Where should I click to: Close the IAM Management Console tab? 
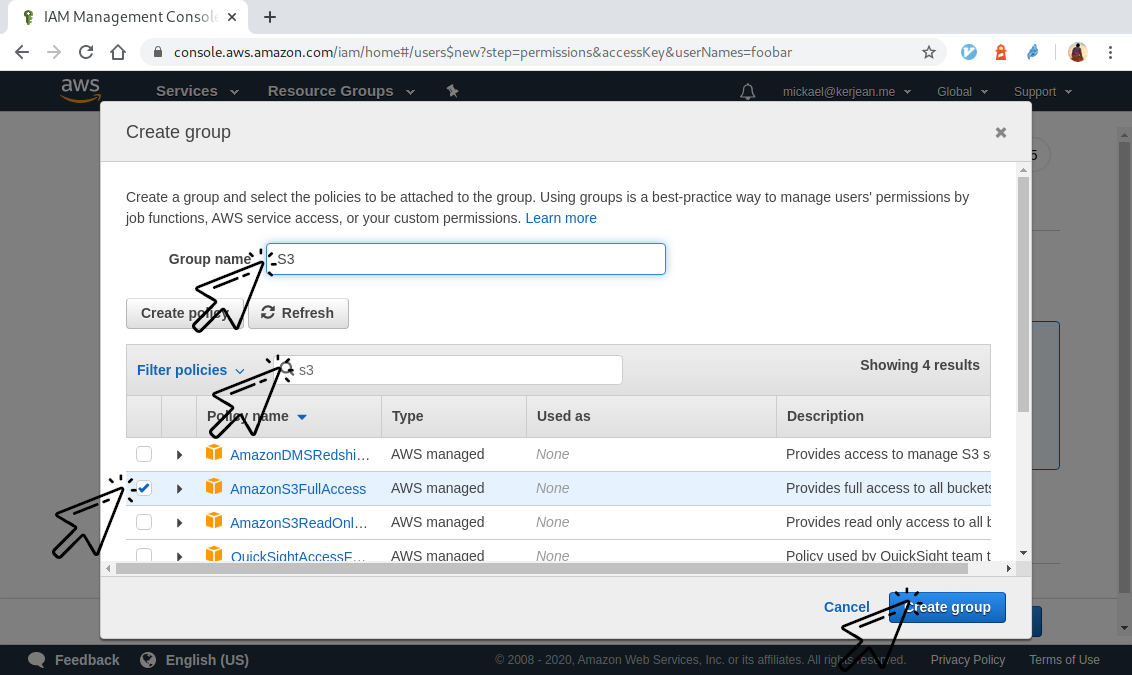pyautogui.click(x=232, y=17)
